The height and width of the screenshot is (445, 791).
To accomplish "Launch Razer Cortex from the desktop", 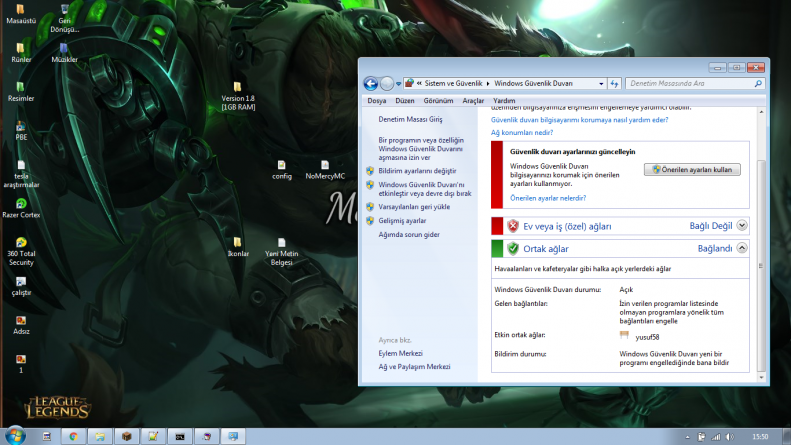I will [x=21, y=208].
